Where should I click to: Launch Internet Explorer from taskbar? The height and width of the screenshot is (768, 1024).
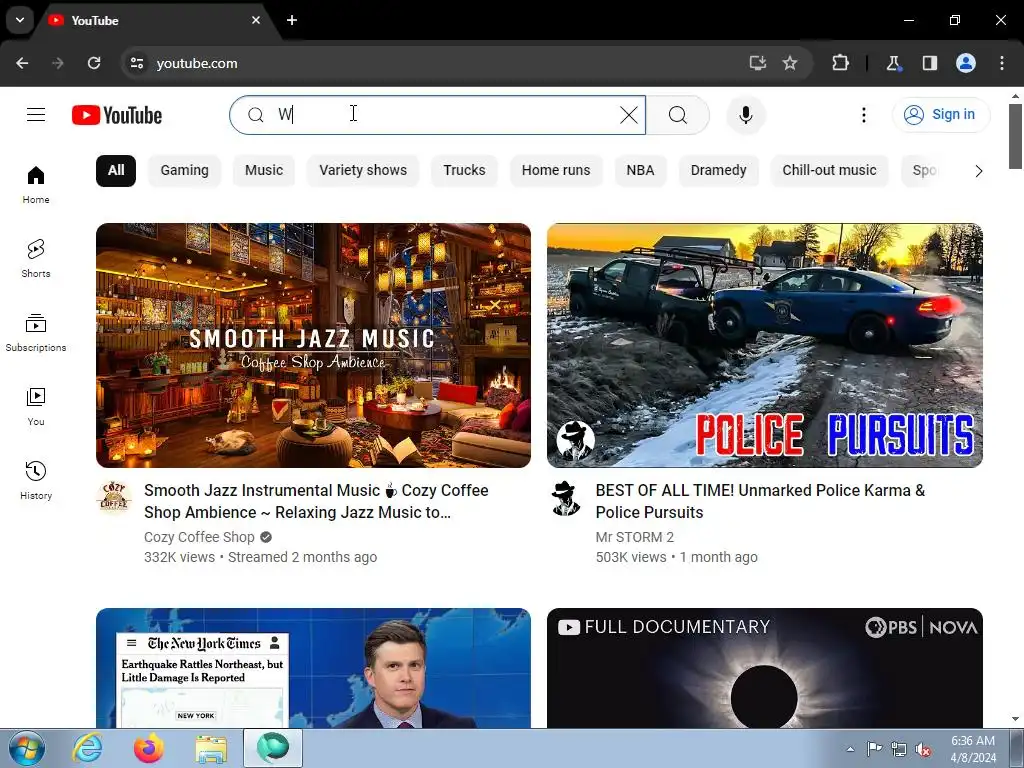[88, 749]
